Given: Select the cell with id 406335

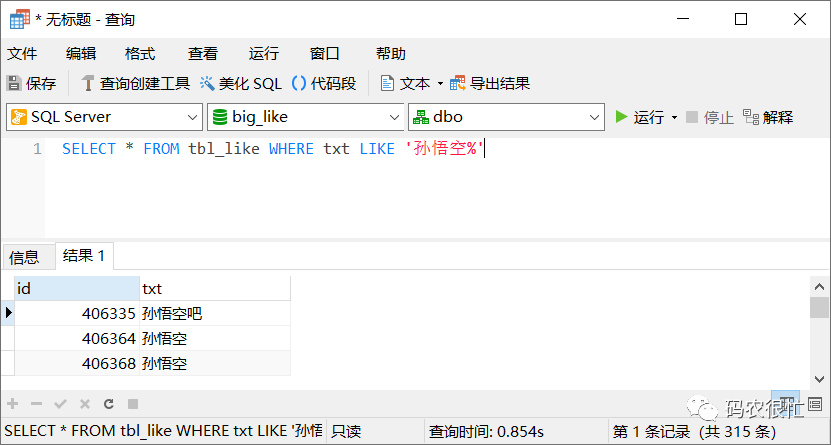Looking at the screenshot, I should (x=77, y=314).
